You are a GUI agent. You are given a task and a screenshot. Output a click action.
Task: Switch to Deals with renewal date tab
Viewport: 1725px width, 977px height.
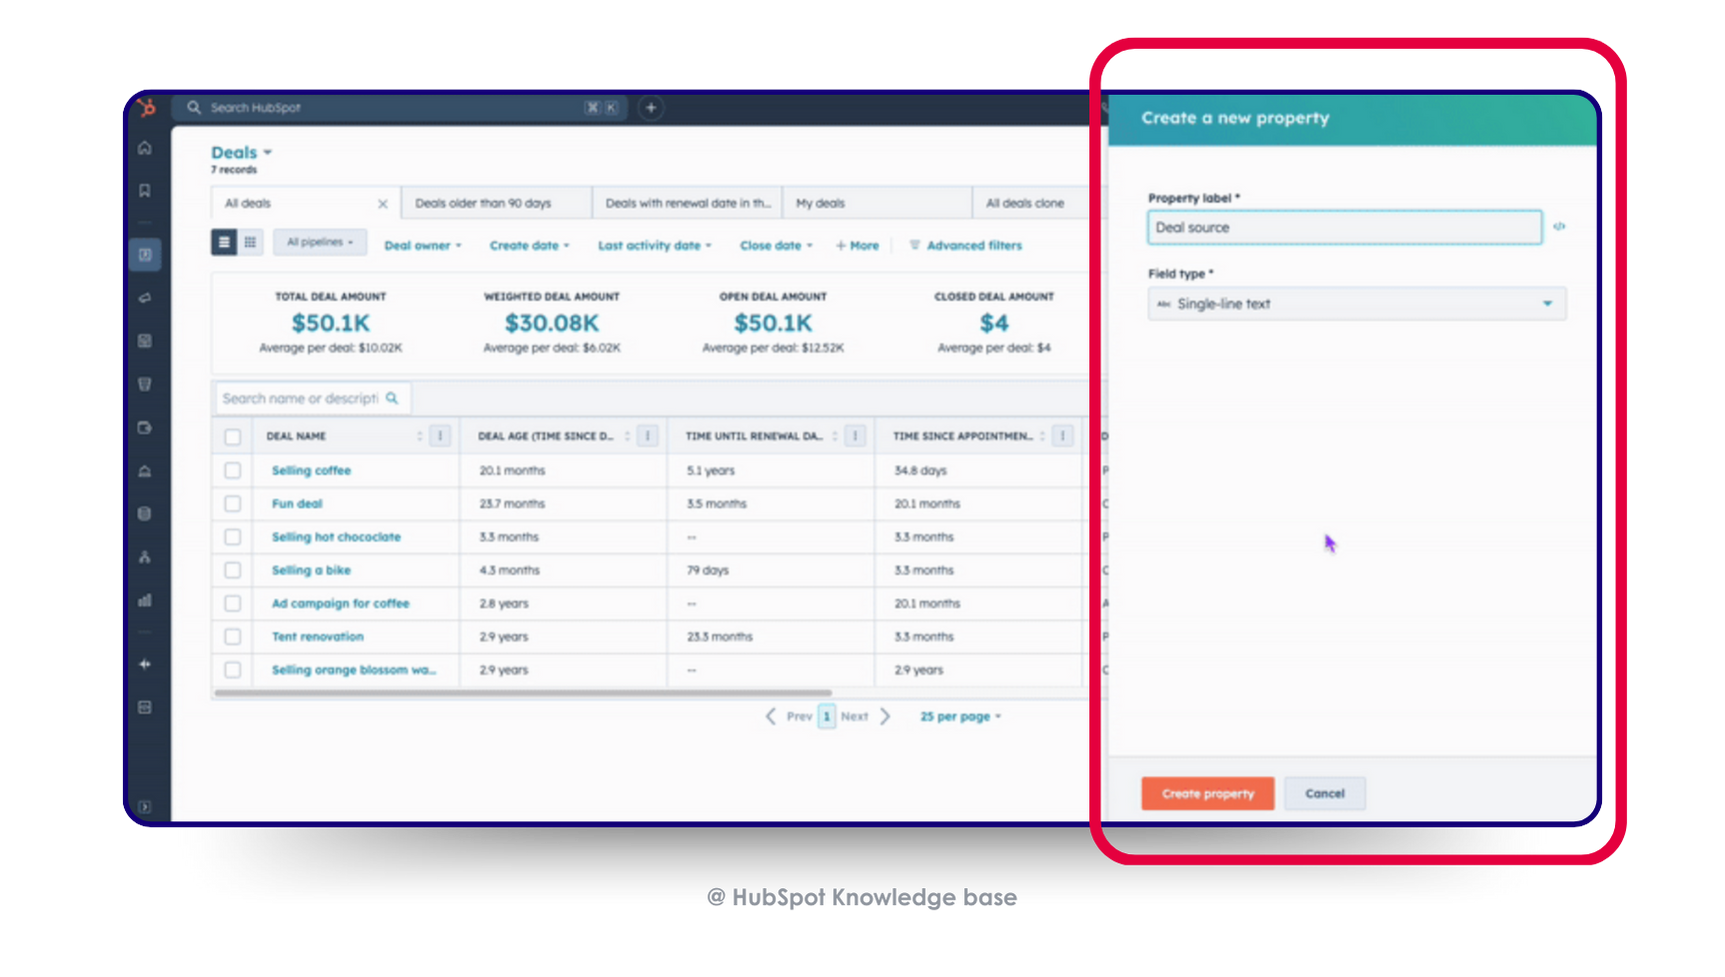687,203
